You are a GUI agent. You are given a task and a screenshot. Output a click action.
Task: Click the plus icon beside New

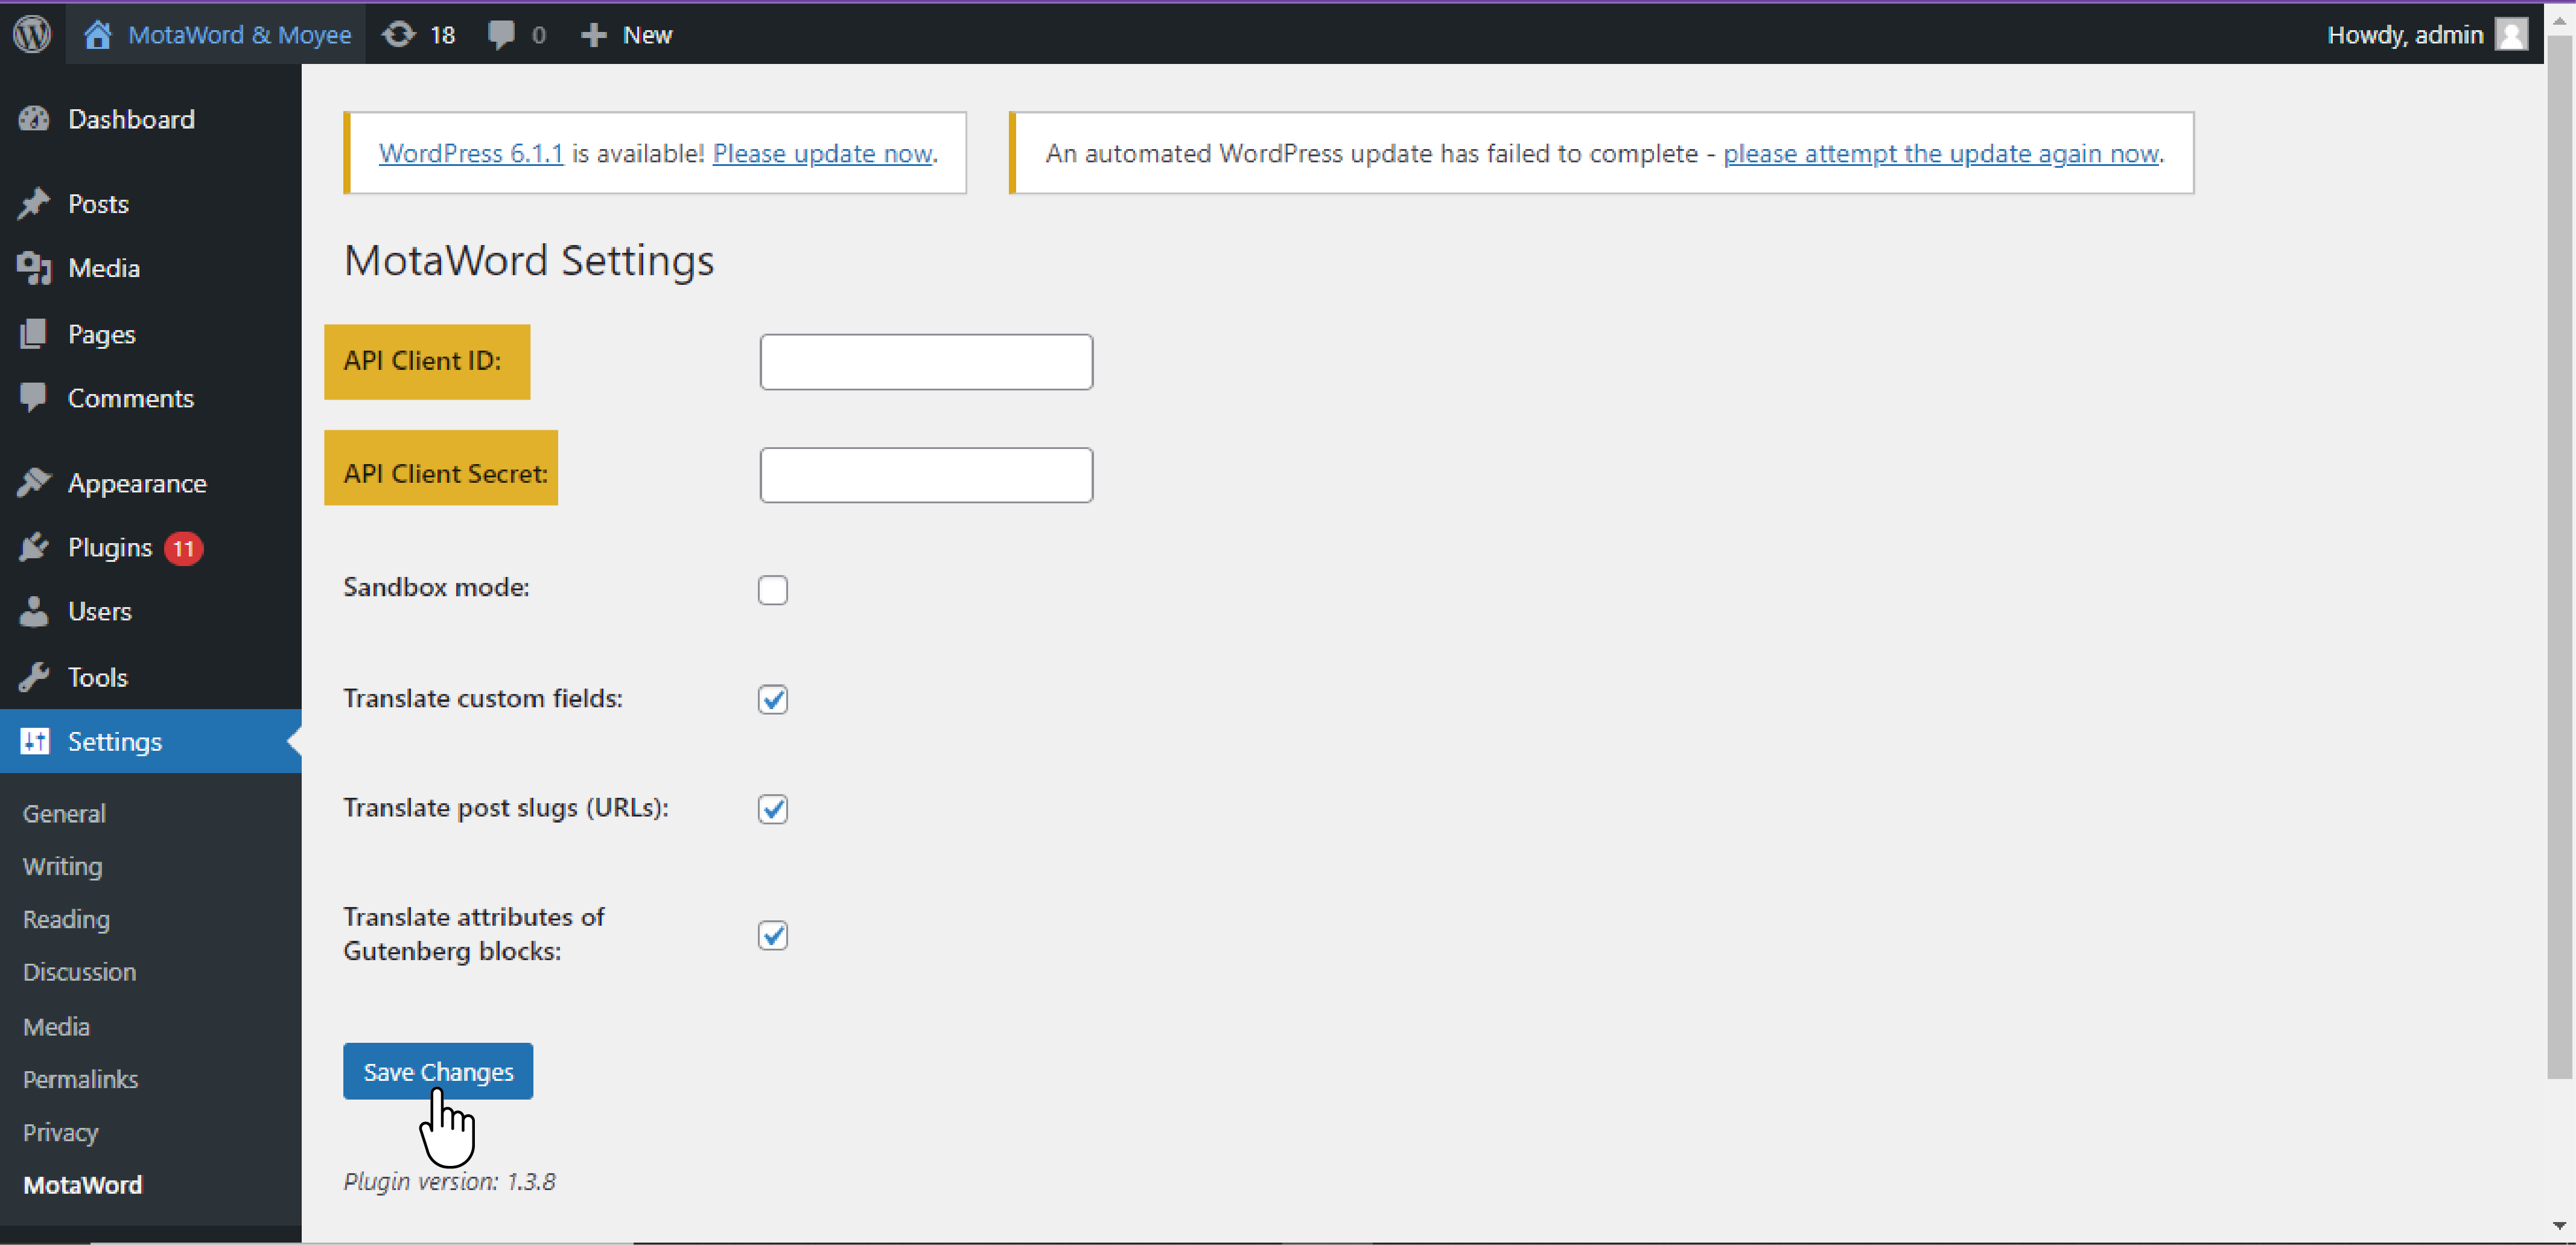click(x=593, y=35)
